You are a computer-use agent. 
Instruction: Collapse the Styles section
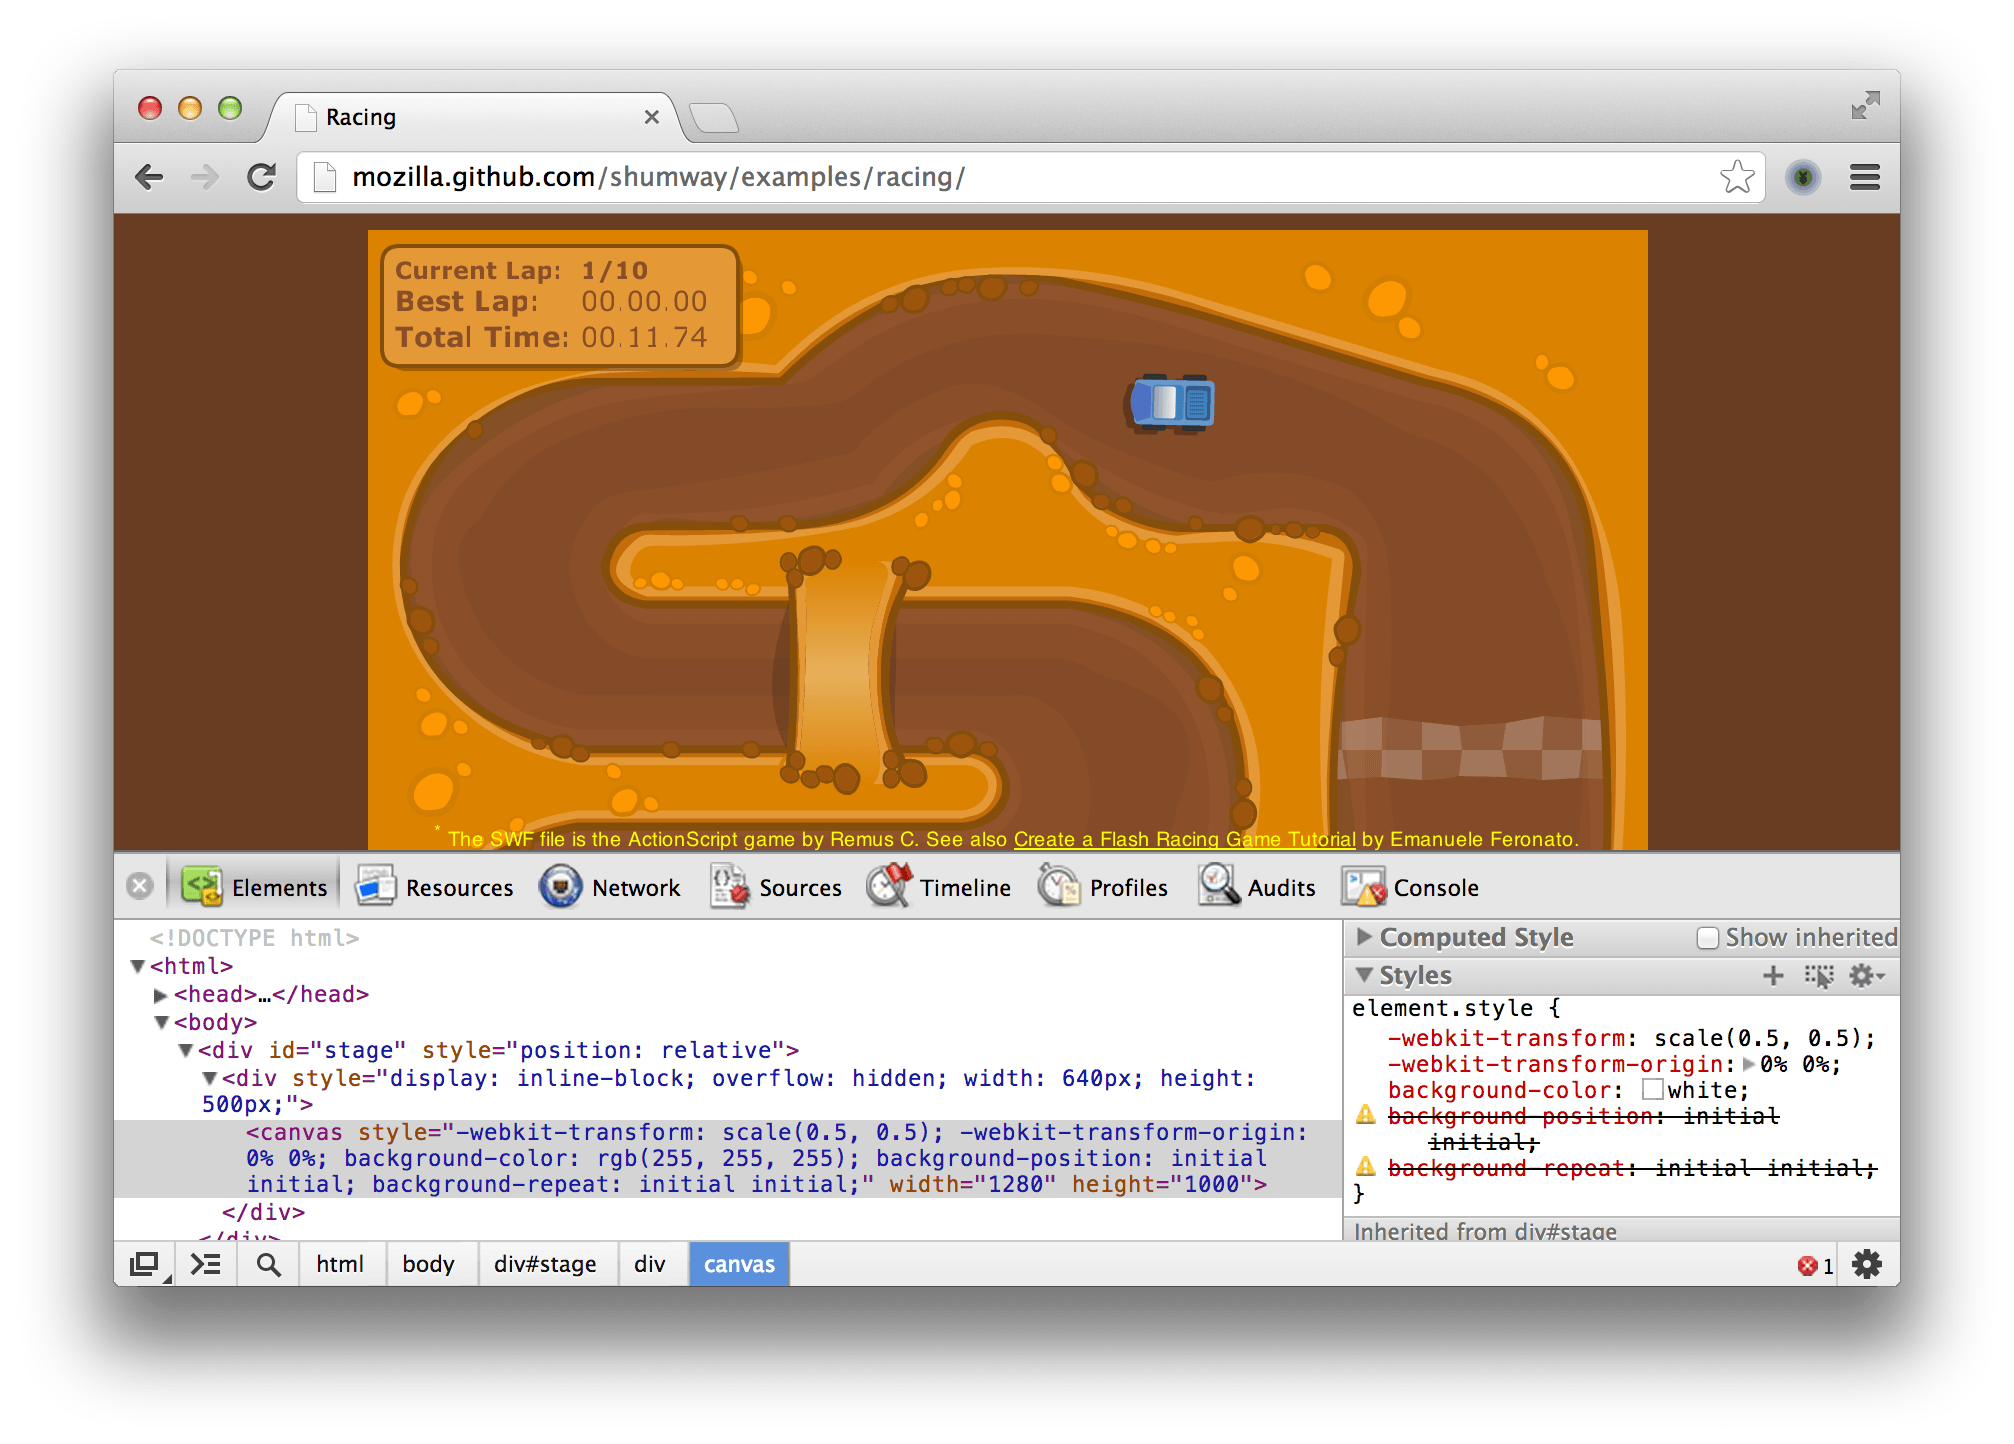[1364, 975]
